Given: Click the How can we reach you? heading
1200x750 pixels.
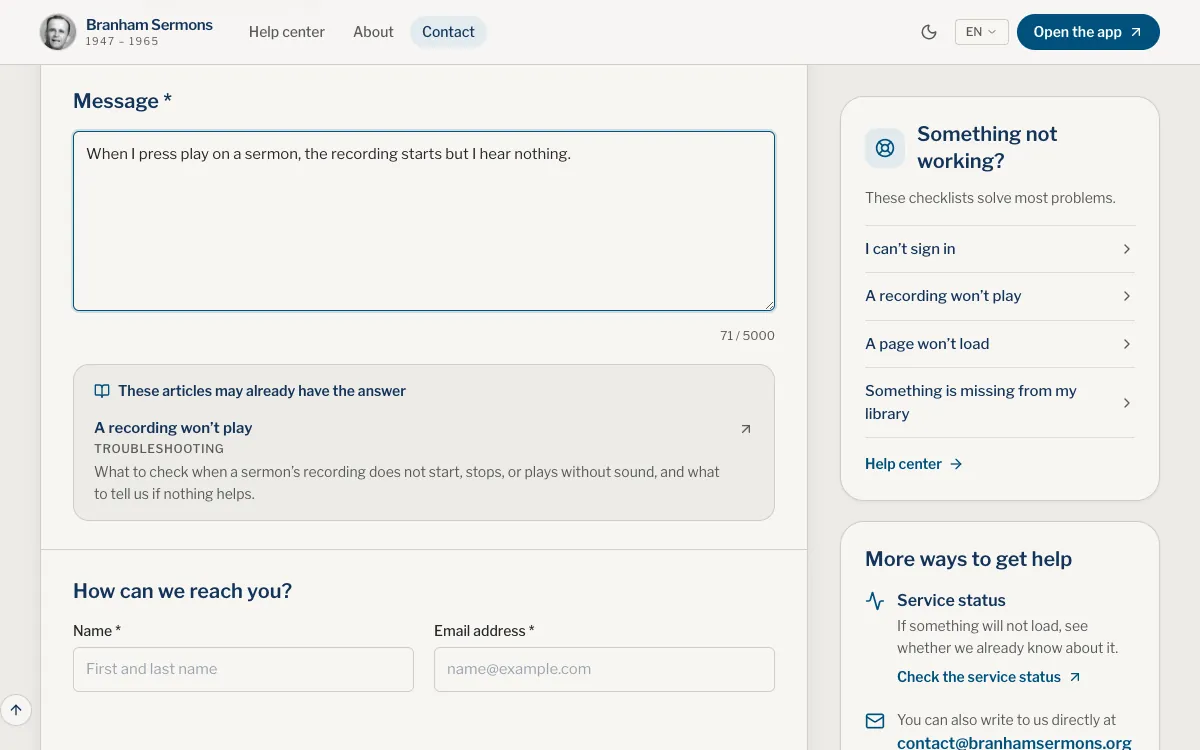Looking at the screenshot, I should (x=182, y=591).
